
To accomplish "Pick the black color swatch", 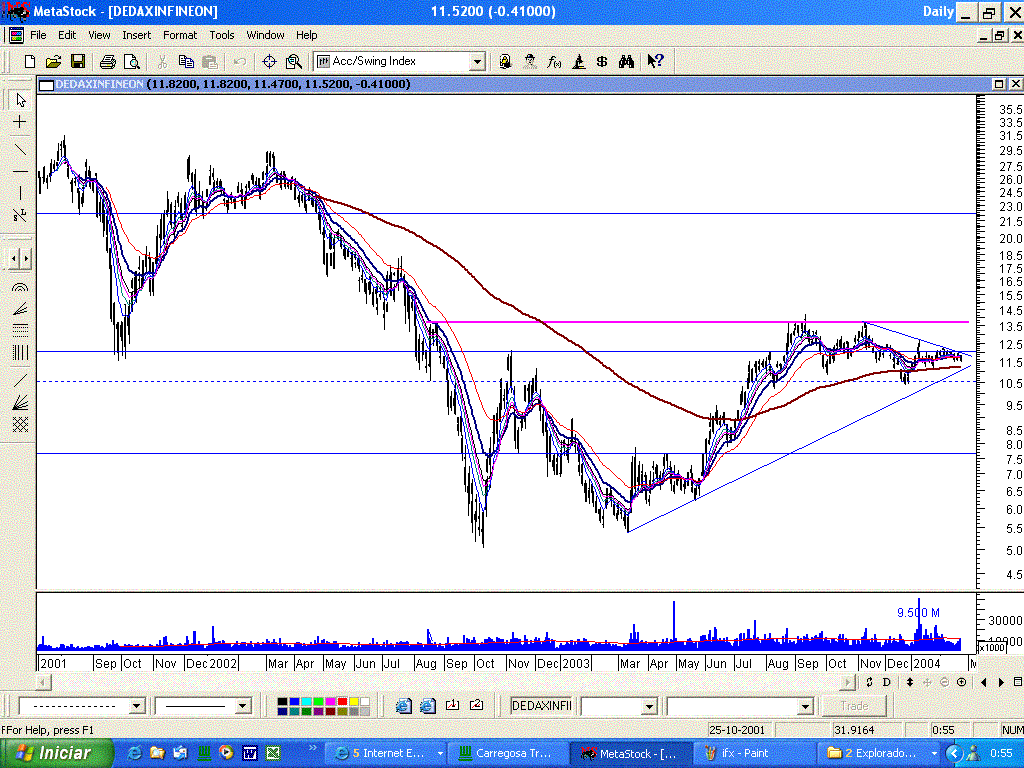I will 282,702.
